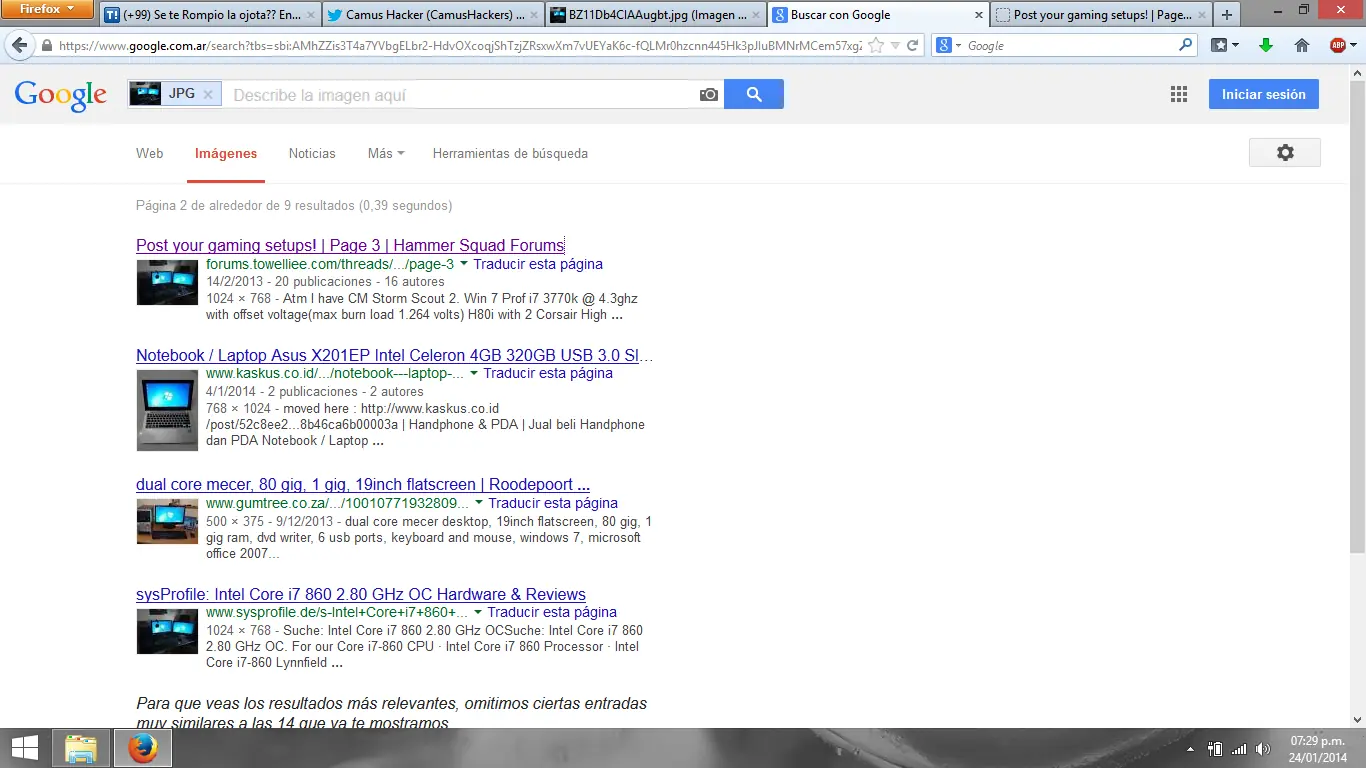Viewport: 1366px width, 768px height.
Task: Click thumbnail of the sysProfile result
Action: pos(167,631)
